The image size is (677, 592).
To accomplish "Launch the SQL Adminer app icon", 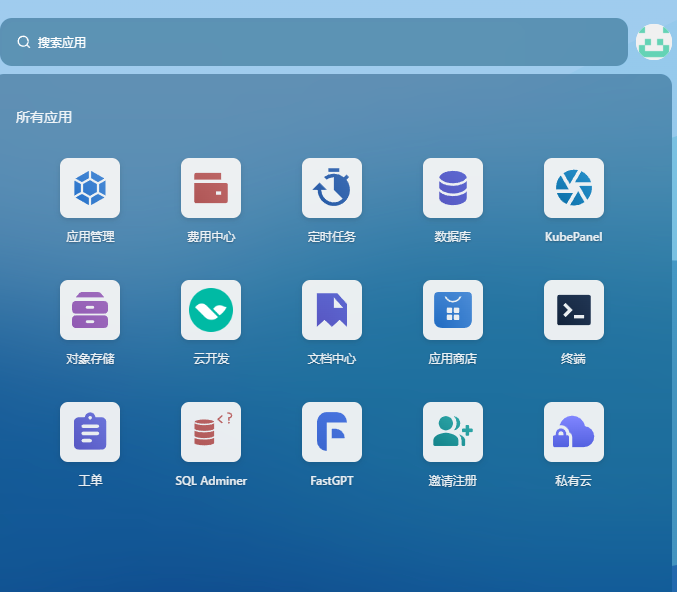I will pos(211,432).
